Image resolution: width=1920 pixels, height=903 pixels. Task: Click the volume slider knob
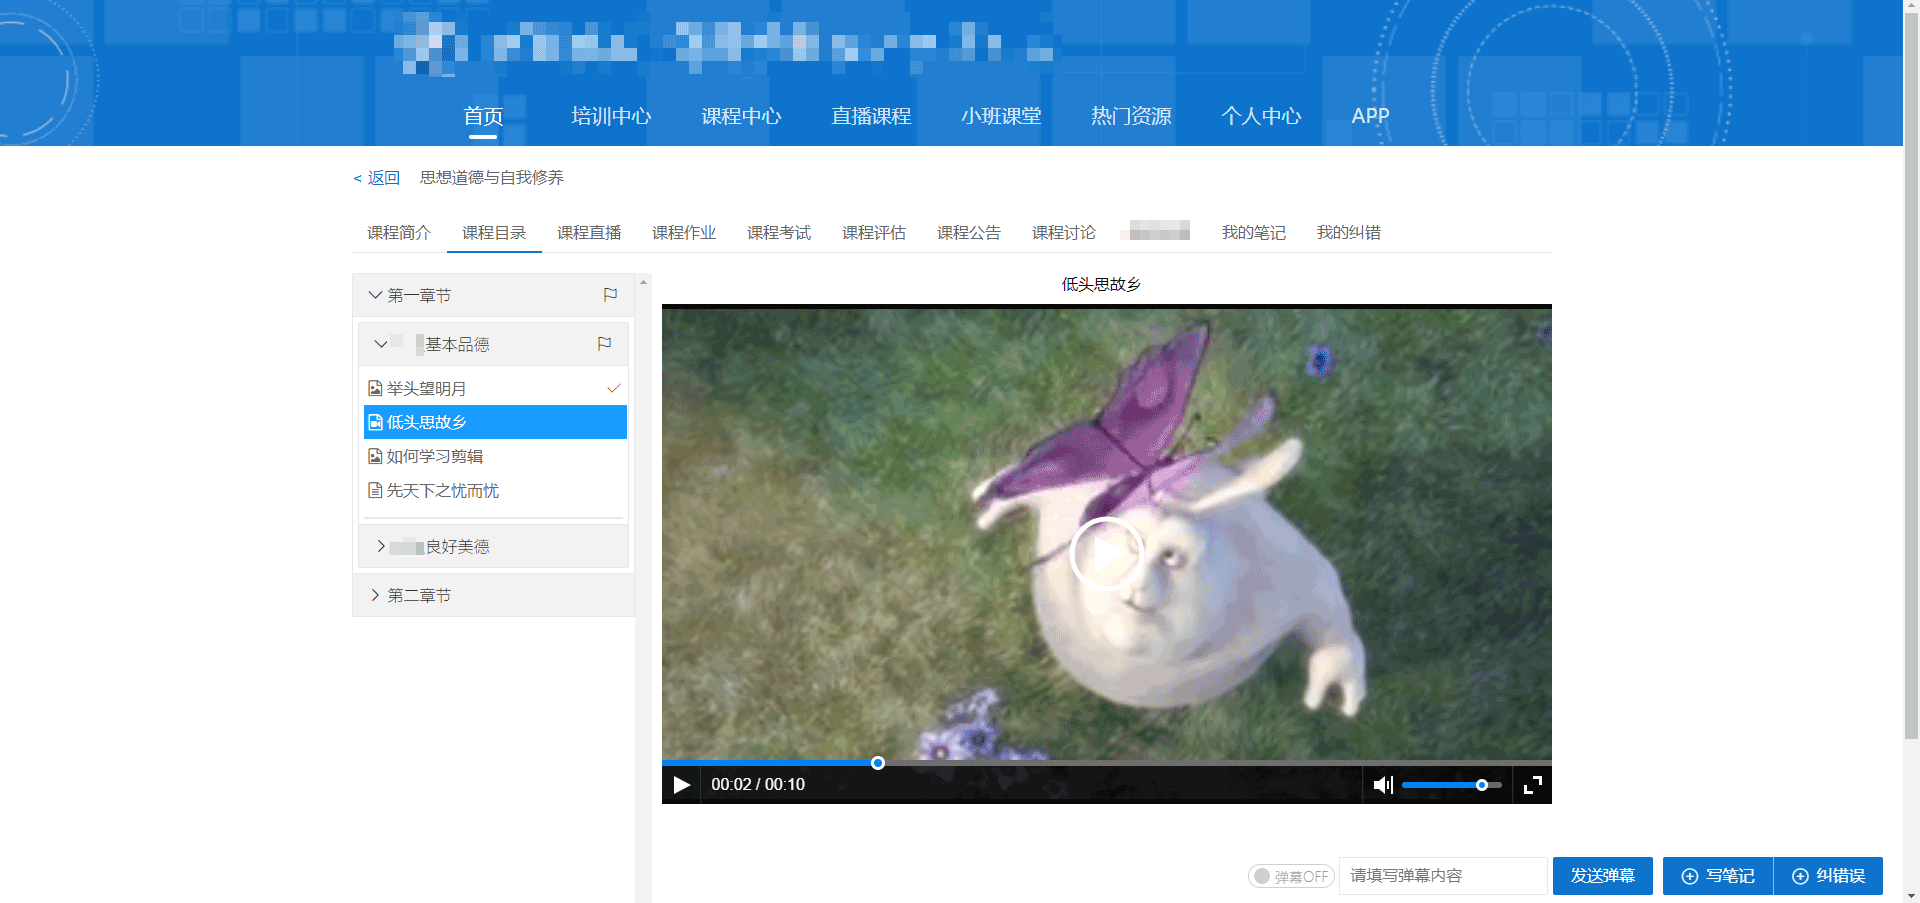1482,785
